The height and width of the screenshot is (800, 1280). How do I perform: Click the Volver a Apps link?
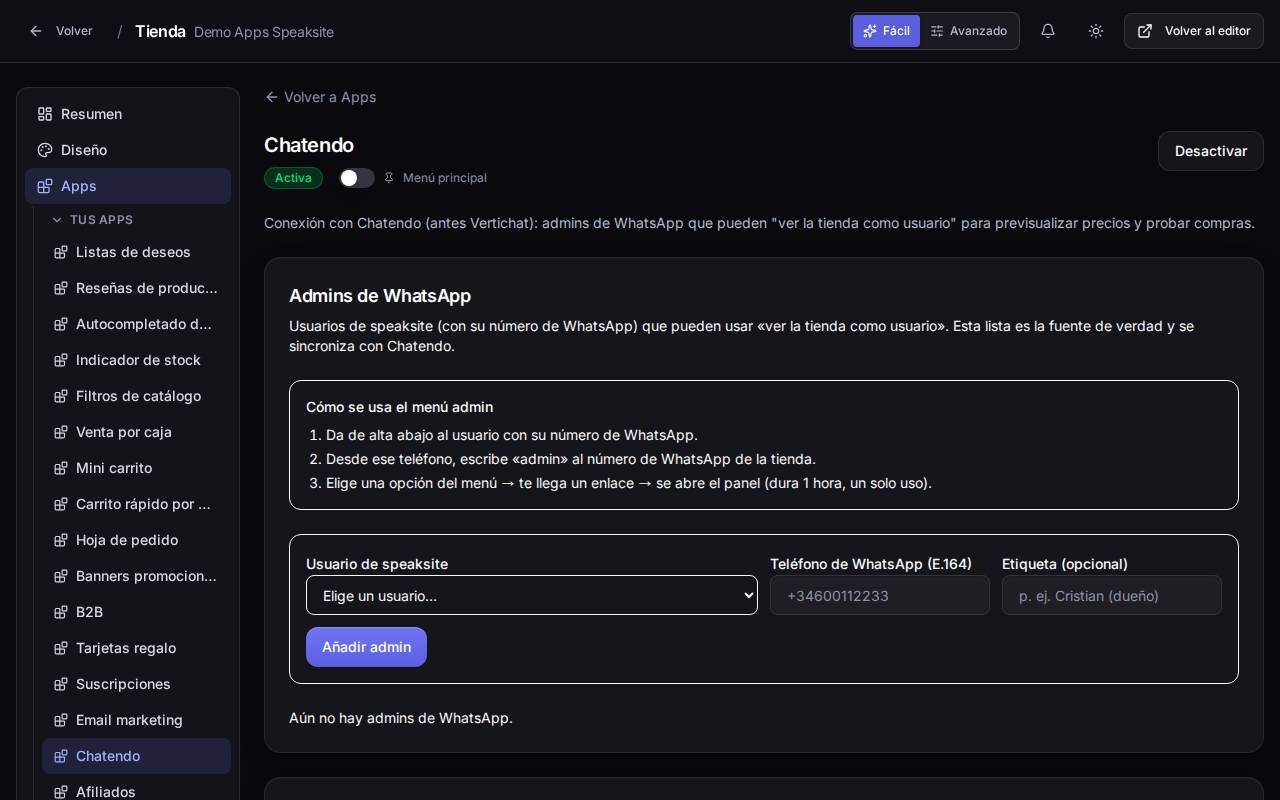(x=320, y=97)
